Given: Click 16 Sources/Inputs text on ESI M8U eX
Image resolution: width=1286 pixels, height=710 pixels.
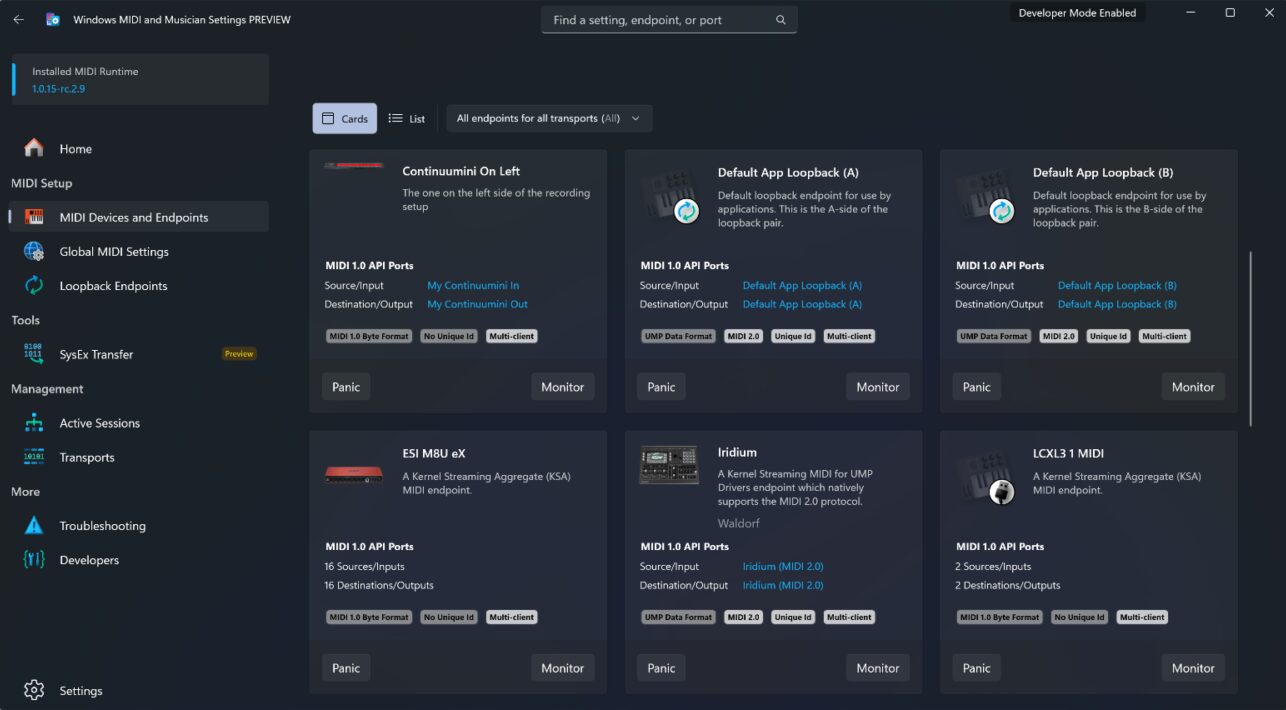Looking at the screenshot, I should tap(365, 567).
